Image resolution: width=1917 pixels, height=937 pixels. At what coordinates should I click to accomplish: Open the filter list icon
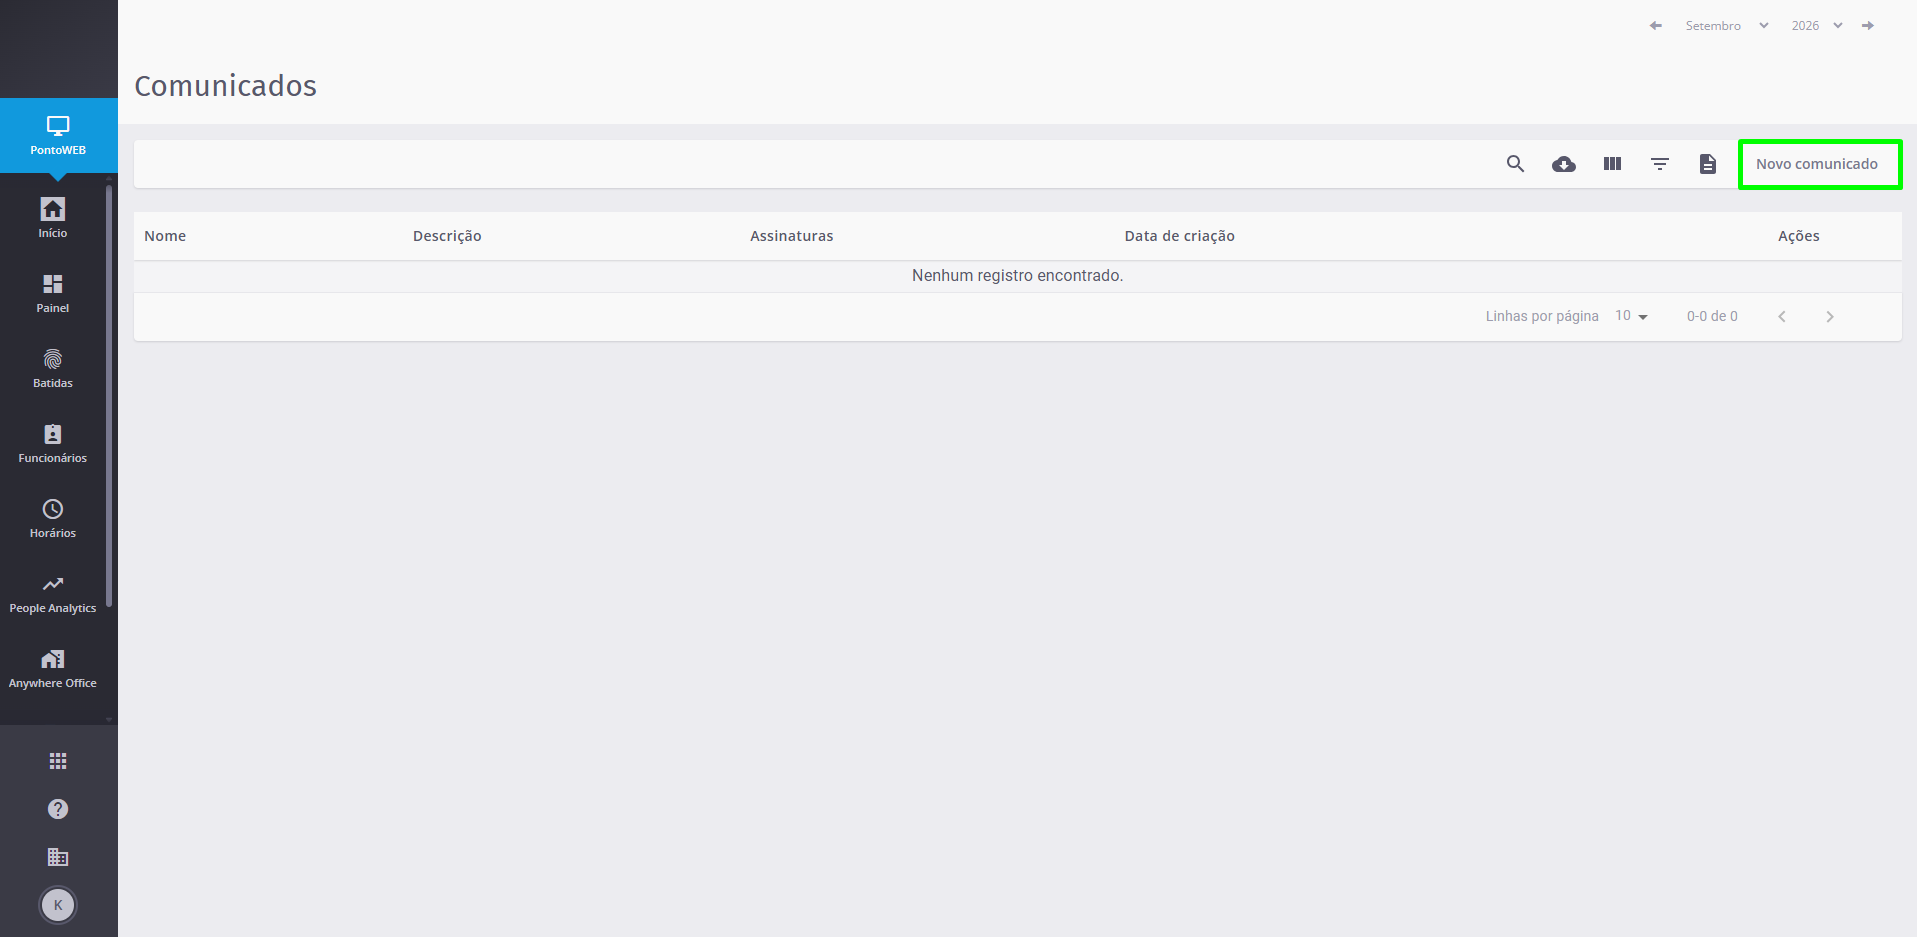[1660, 164]
